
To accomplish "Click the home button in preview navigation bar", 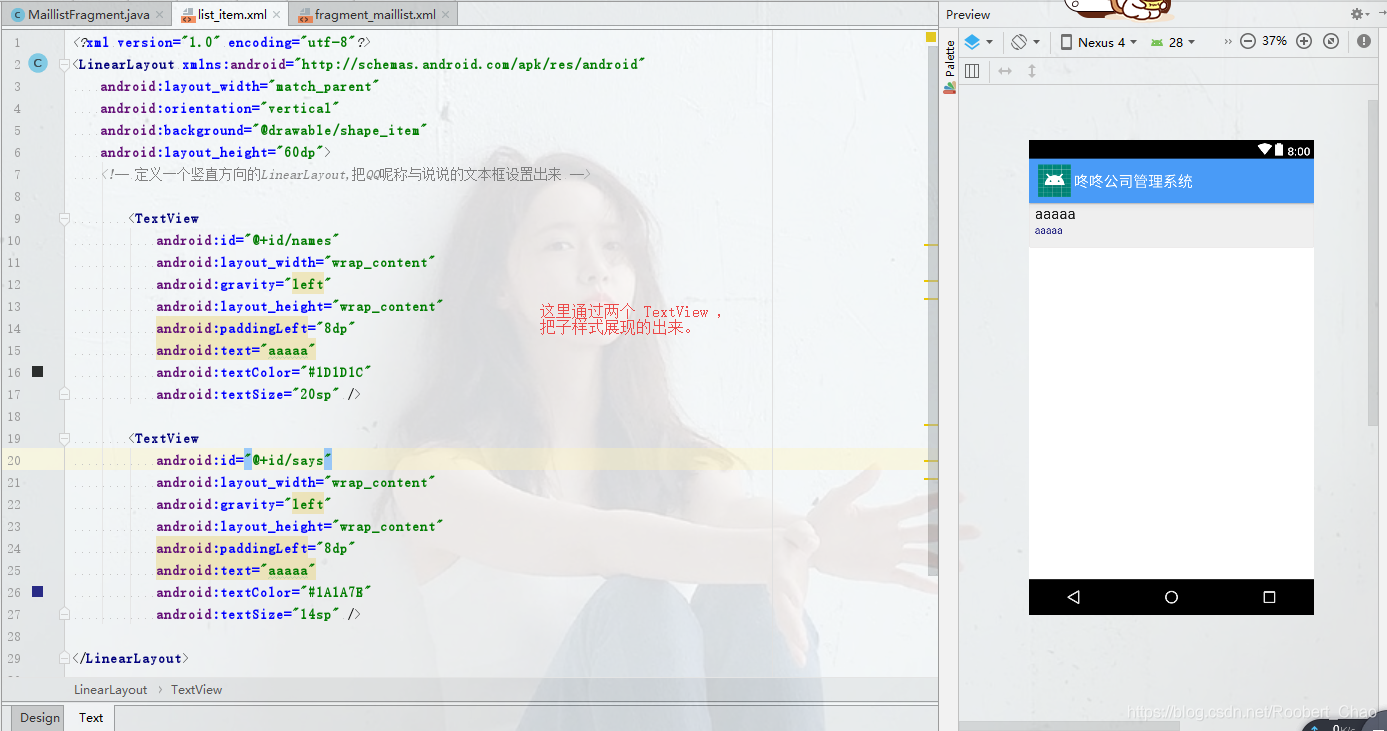I will (1171, 597).
